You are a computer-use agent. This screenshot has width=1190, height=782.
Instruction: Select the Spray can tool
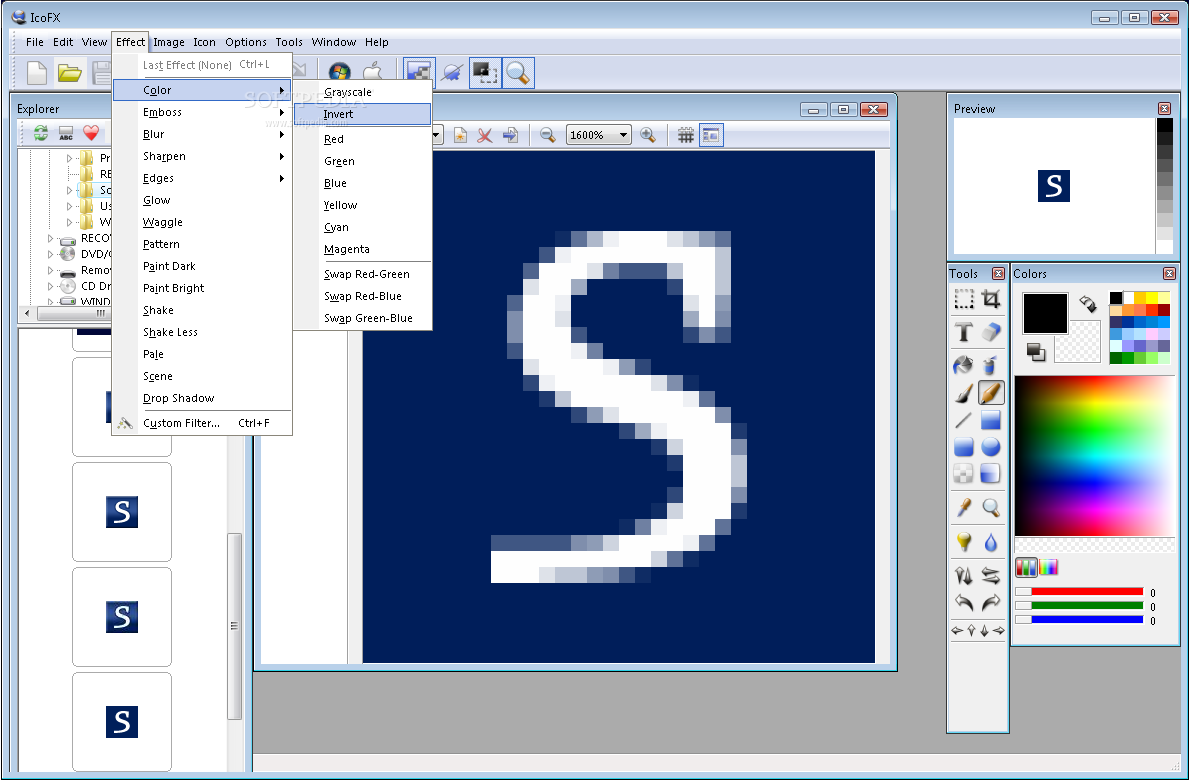[x=990, y=366]
